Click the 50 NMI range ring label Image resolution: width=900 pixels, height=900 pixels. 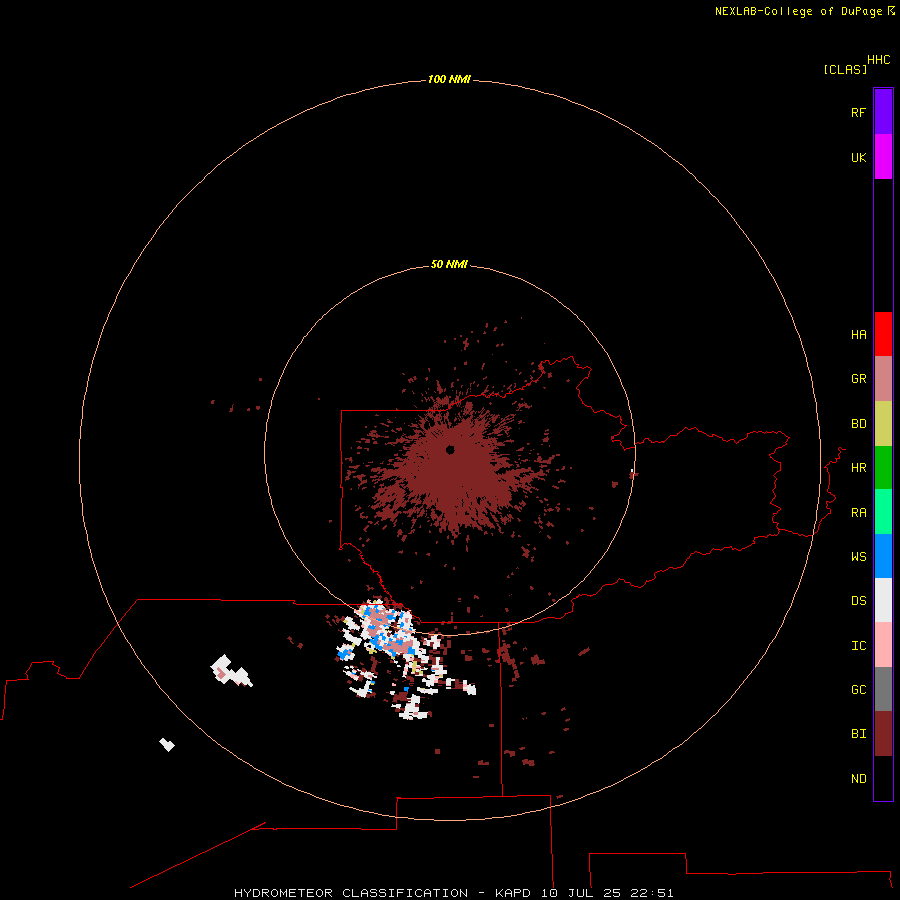tap(449, 264)
